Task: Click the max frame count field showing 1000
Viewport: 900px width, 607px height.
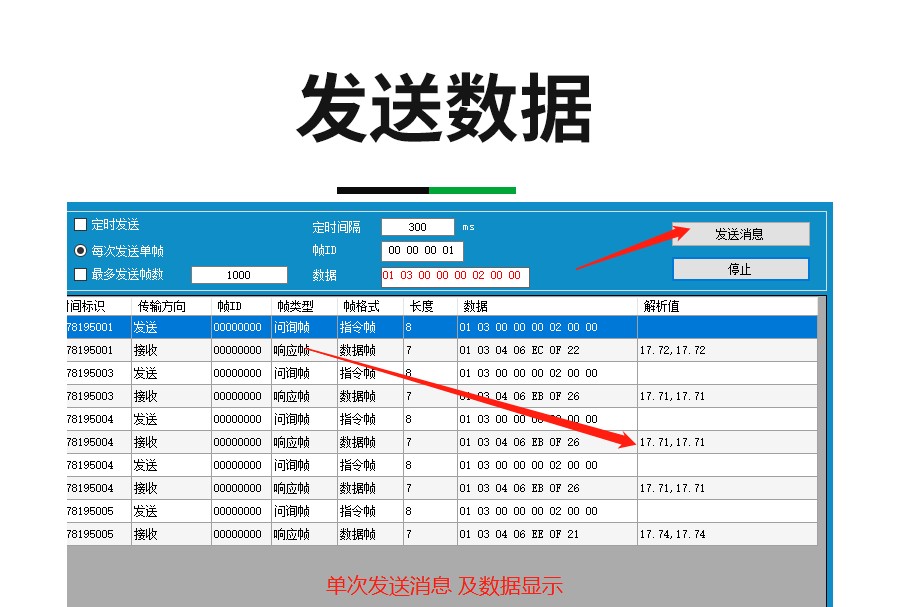Action: click(239, 275)
